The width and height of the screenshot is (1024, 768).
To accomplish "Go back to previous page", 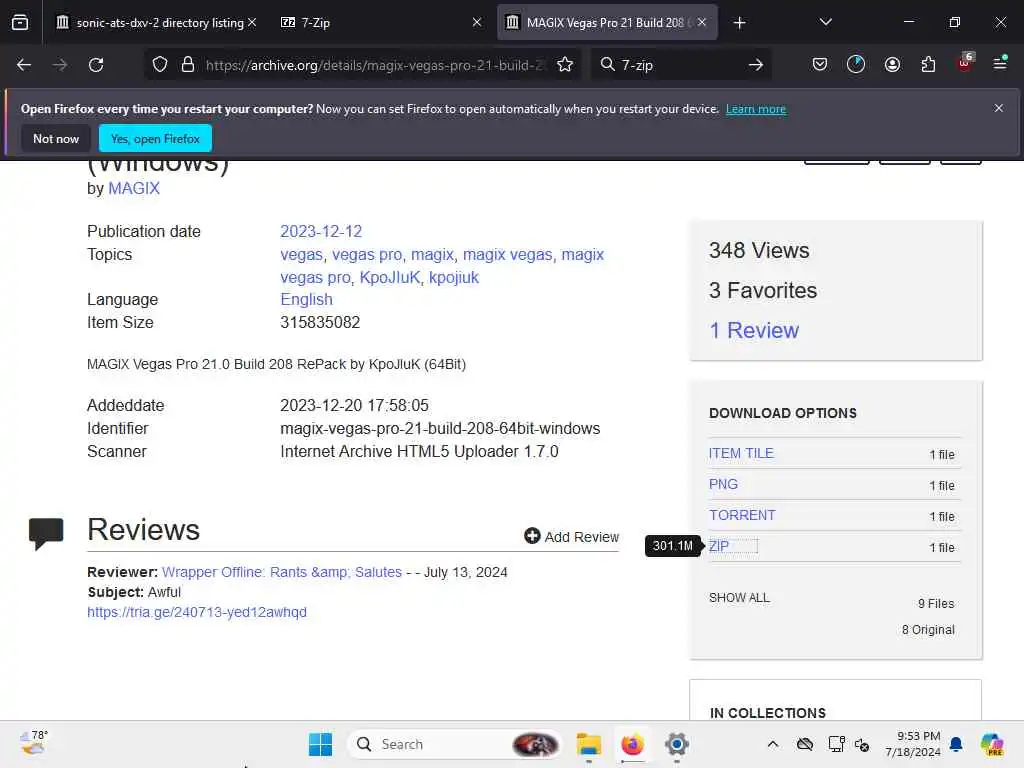I will tap(24, 65).
